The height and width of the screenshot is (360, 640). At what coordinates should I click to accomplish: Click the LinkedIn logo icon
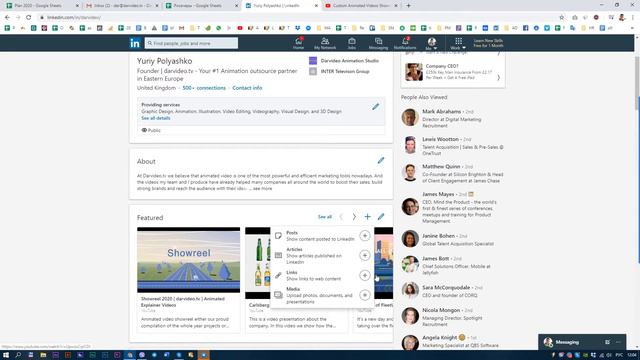click(x=135, y=43)
